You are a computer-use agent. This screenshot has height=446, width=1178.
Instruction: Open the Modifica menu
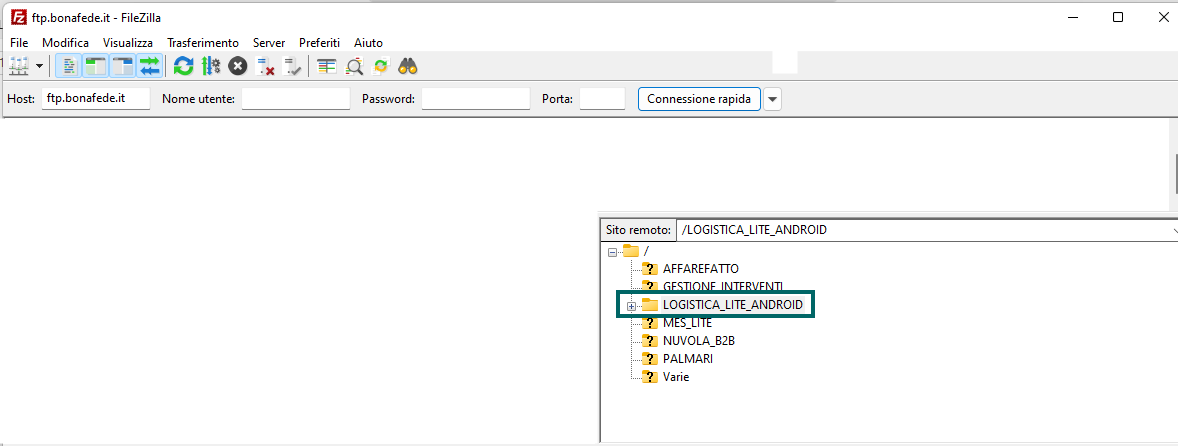coord(65,43)
